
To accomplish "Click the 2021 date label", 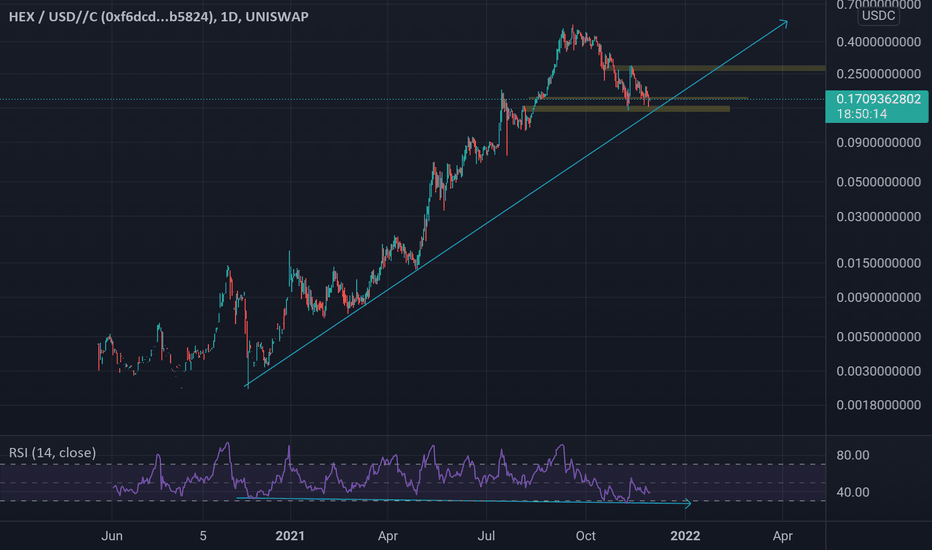I will (290, 536).
